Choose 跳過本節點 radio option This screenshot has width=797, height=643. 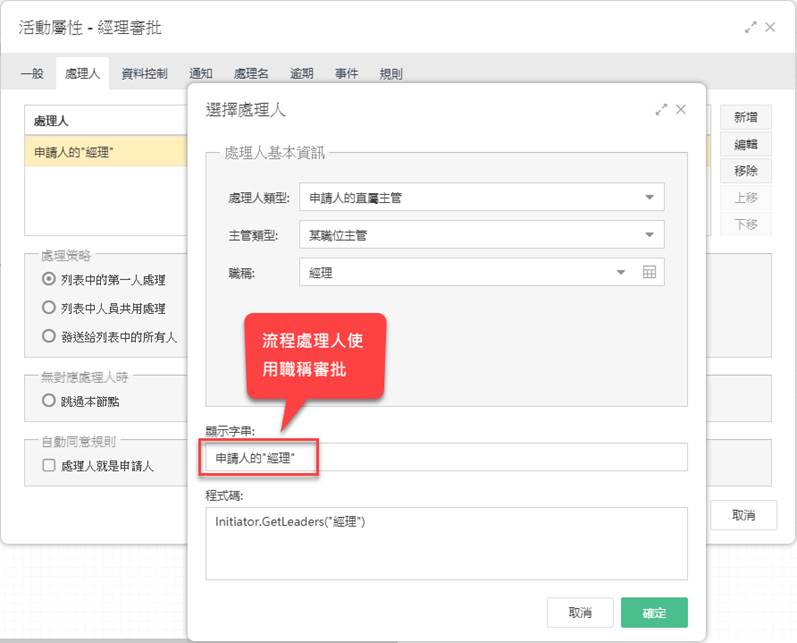click(x=49, y=401)
